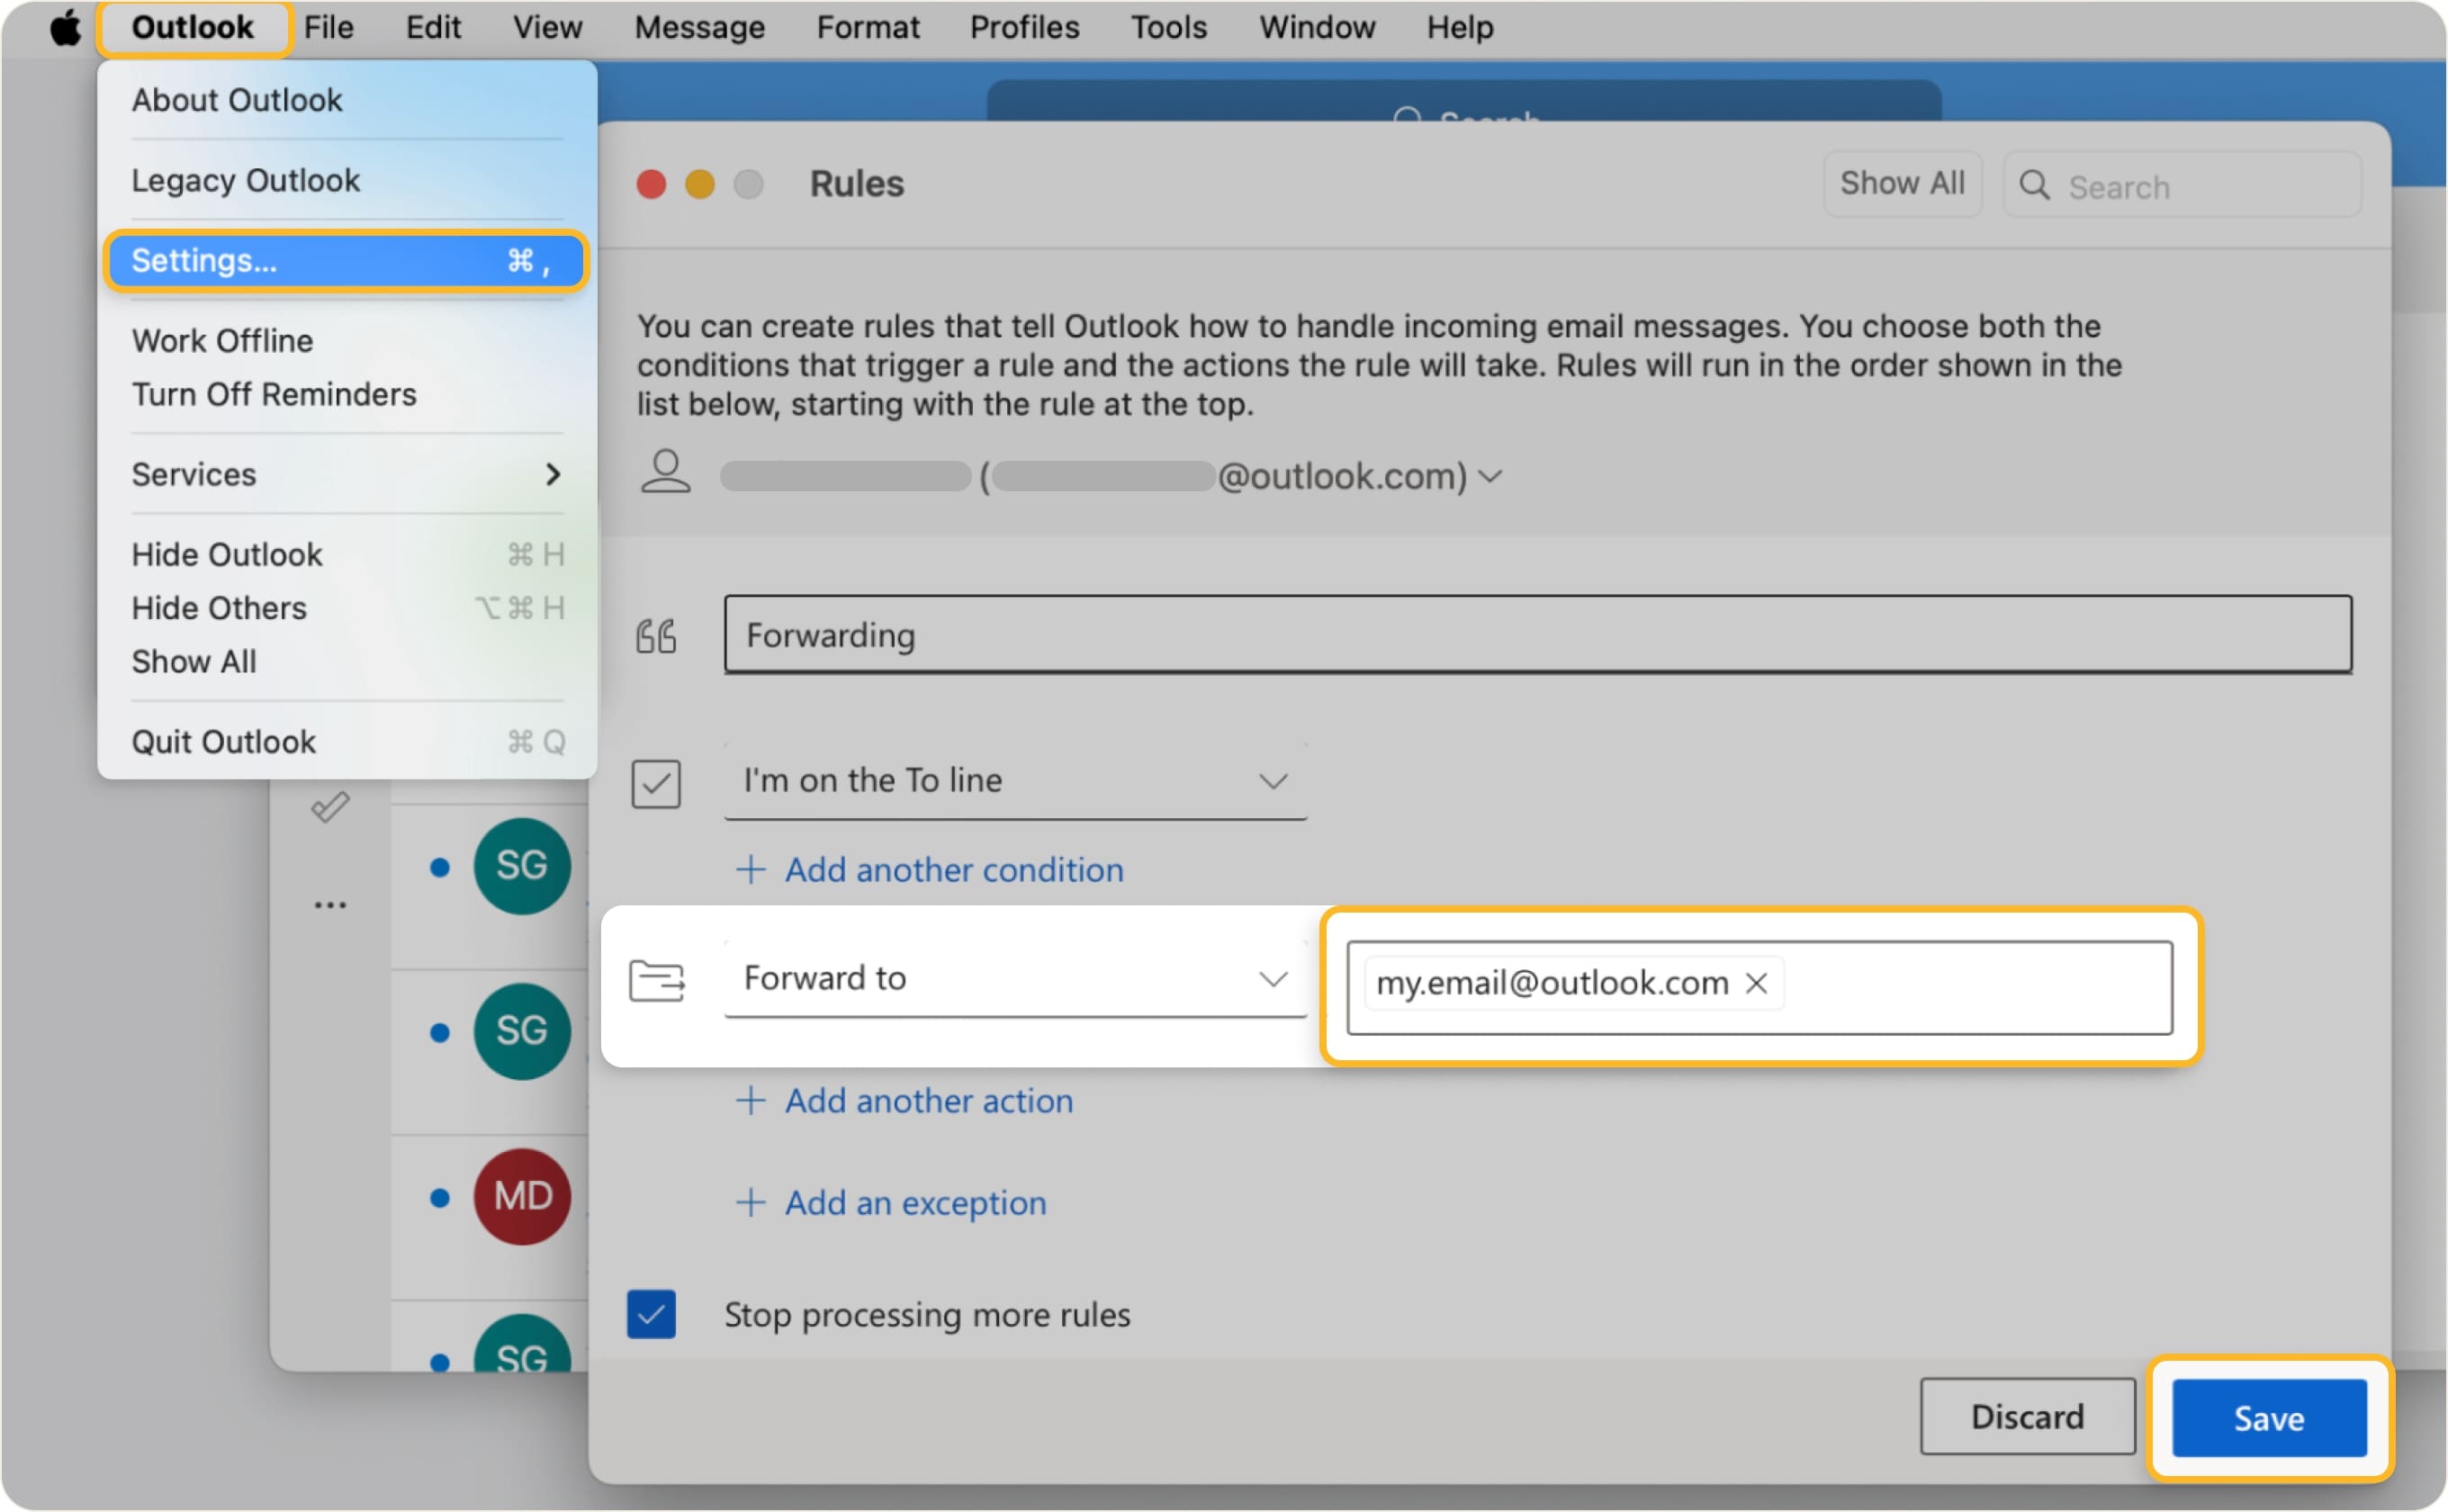
Task: Uncheck the I'm on the To line condition
Action: [656, 783]
